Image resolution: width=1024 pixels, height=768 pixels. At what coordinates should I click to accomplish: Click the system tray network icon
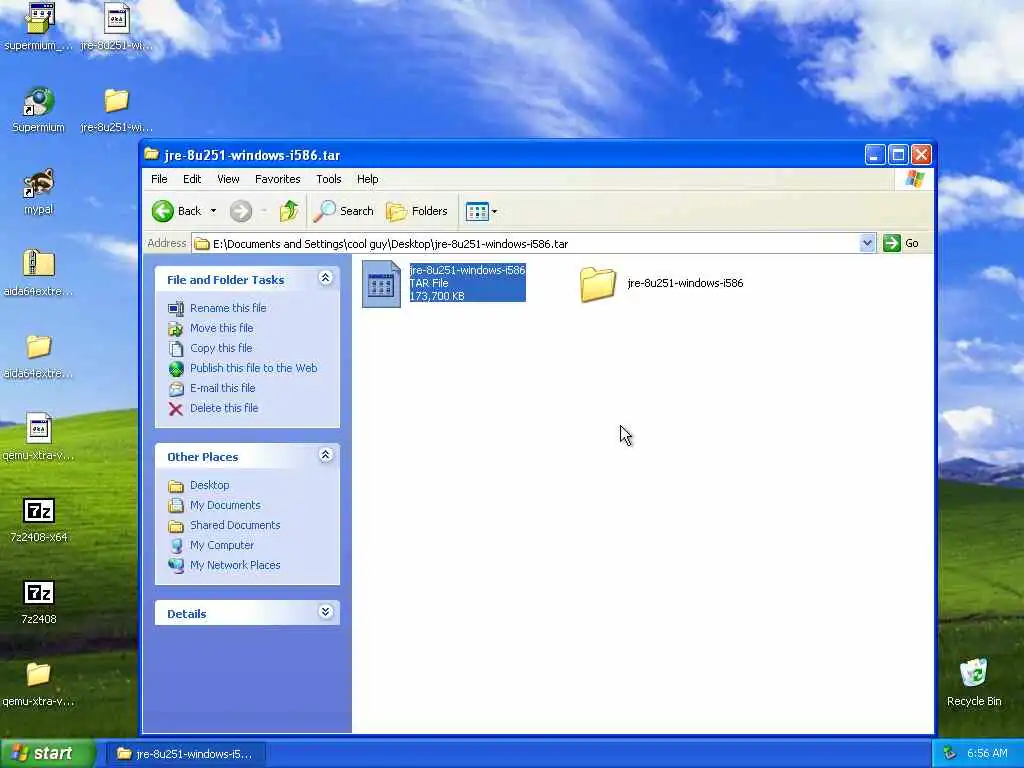point(949,754)
